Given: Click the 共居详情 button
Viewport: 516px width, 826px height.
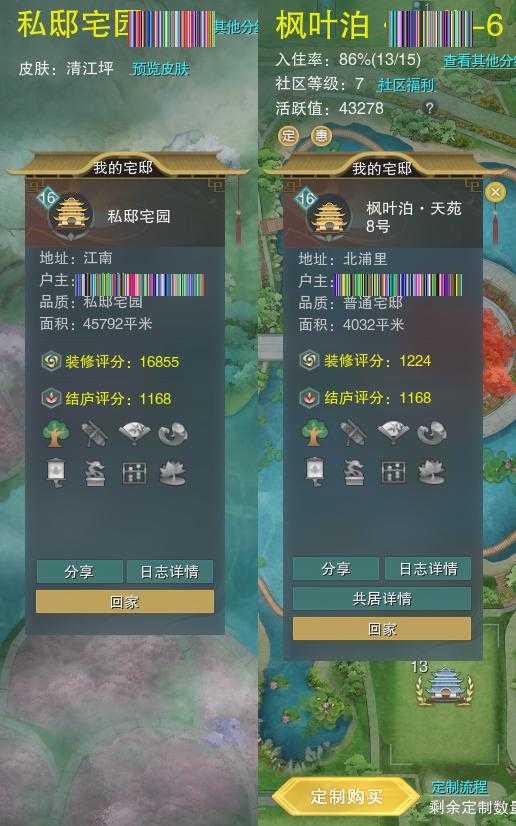Looking at the screenshot, I should (x=382, y=598).
